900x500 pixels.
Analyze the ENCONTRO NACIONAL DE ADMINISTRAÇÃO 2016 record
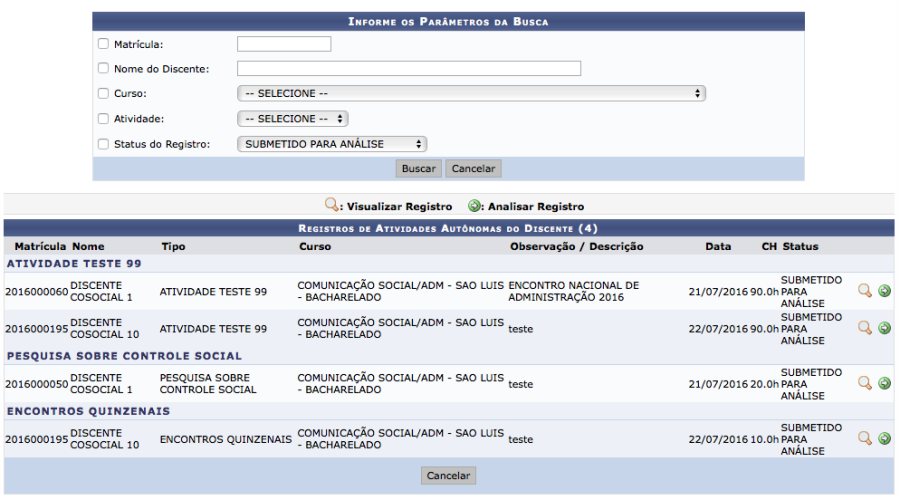pos(885,291)
